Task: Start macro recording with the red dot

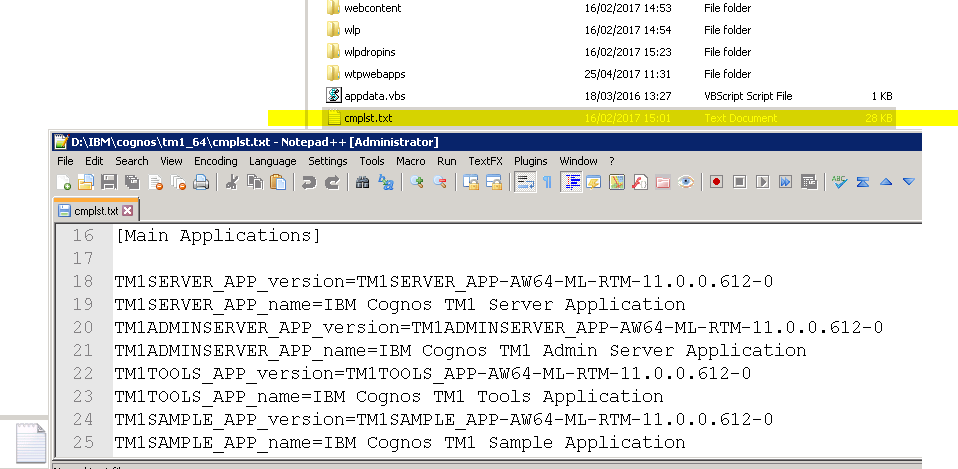Action: pyautogui.click(x=716, y=182)
